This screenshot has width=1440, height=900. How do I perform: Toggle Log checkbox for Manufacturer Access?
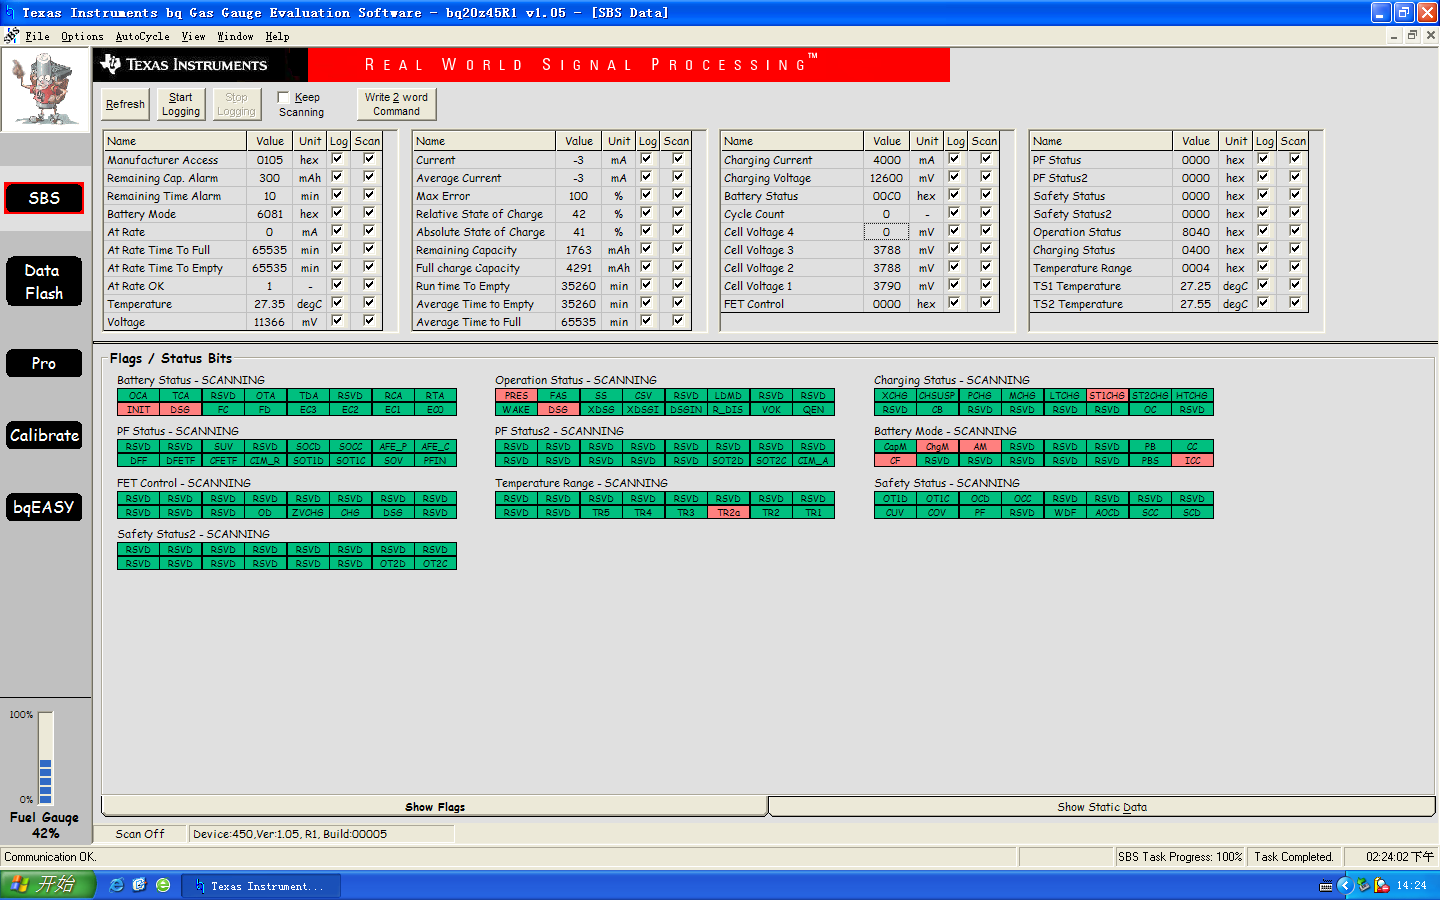point(337,159)
